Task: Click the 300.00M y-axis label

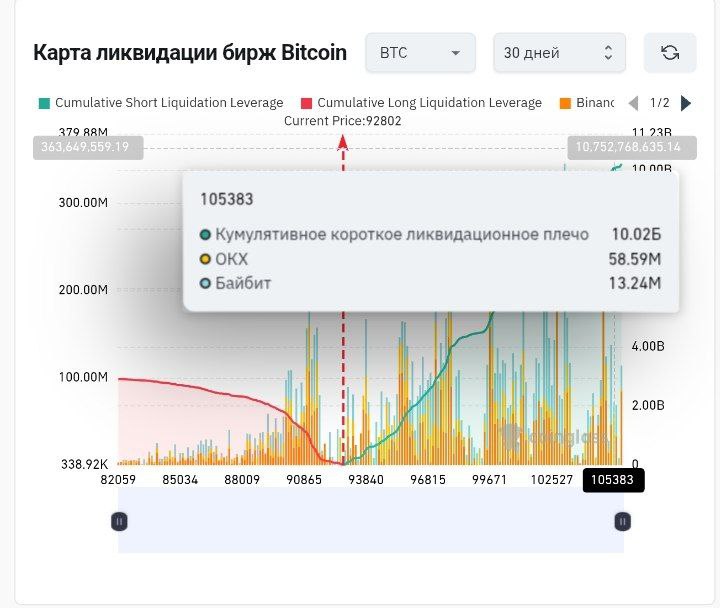Action: pyautogui.click(x=83, y=203)
